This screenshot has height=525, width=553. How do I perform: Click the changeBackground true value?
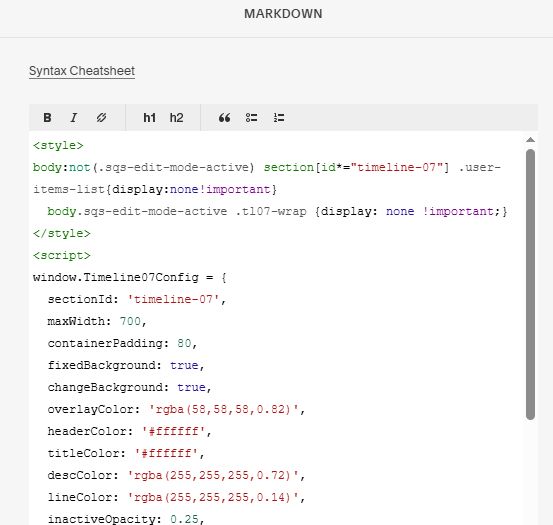[191, 387]
